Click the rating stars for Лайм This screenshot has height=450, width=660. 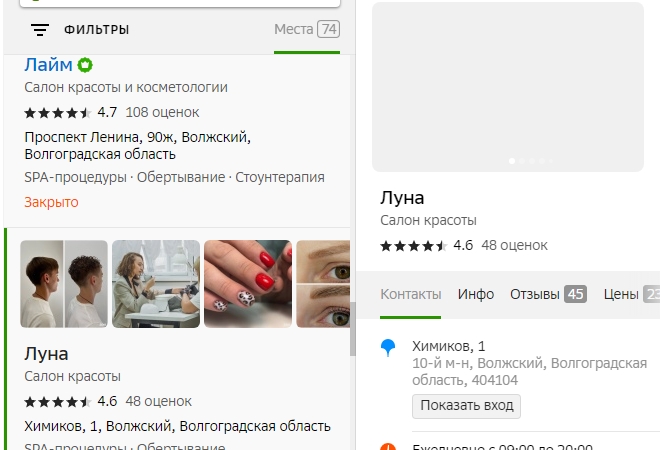coord(58,112)
